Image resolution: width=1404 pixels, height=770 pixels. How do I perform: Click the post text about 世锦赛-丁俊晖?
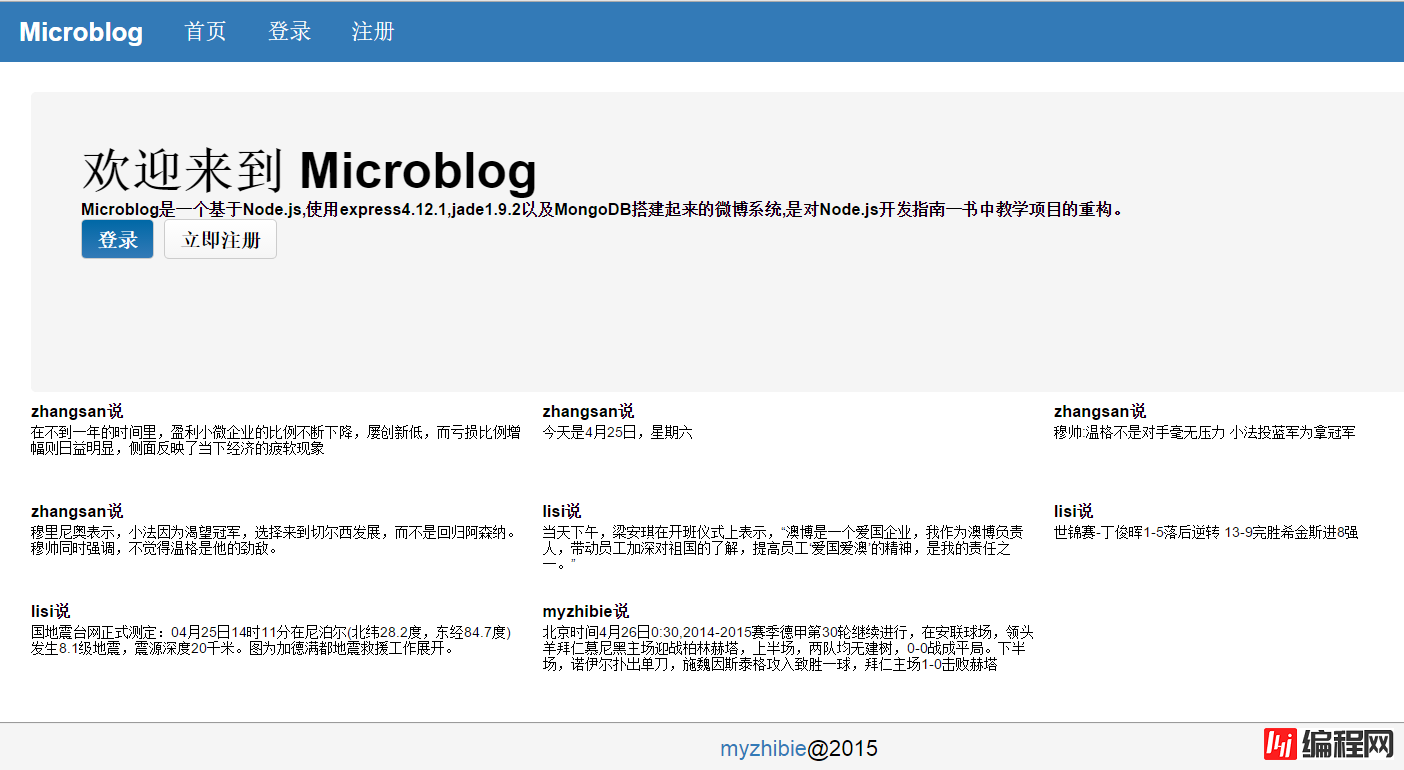[1206, 532]
